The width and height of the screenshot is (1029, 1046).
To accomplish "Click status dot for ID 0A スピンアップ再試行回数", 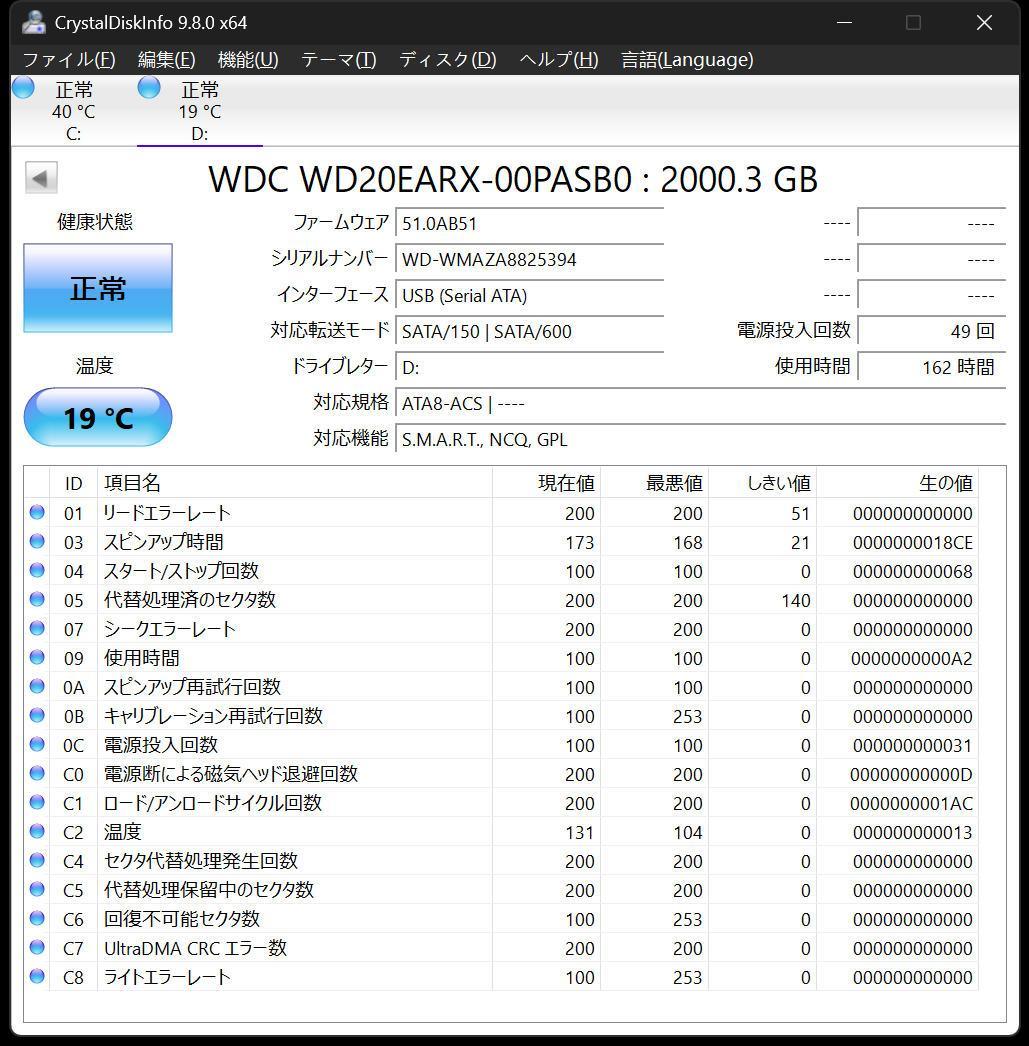I will pyautogui.click(x=37, y=686).
